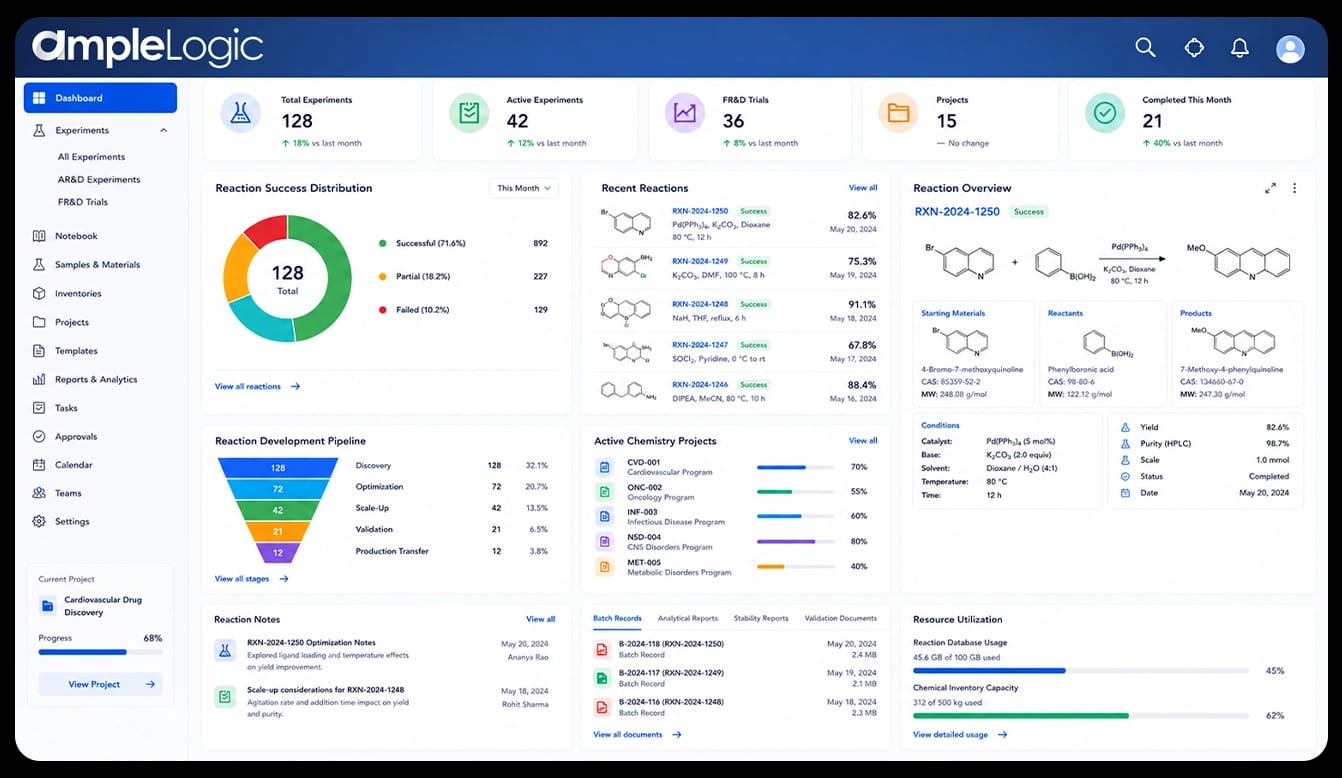1342x778 pixels.
Task: Click the Total Experiments flask icon
Action: point(240,113)
